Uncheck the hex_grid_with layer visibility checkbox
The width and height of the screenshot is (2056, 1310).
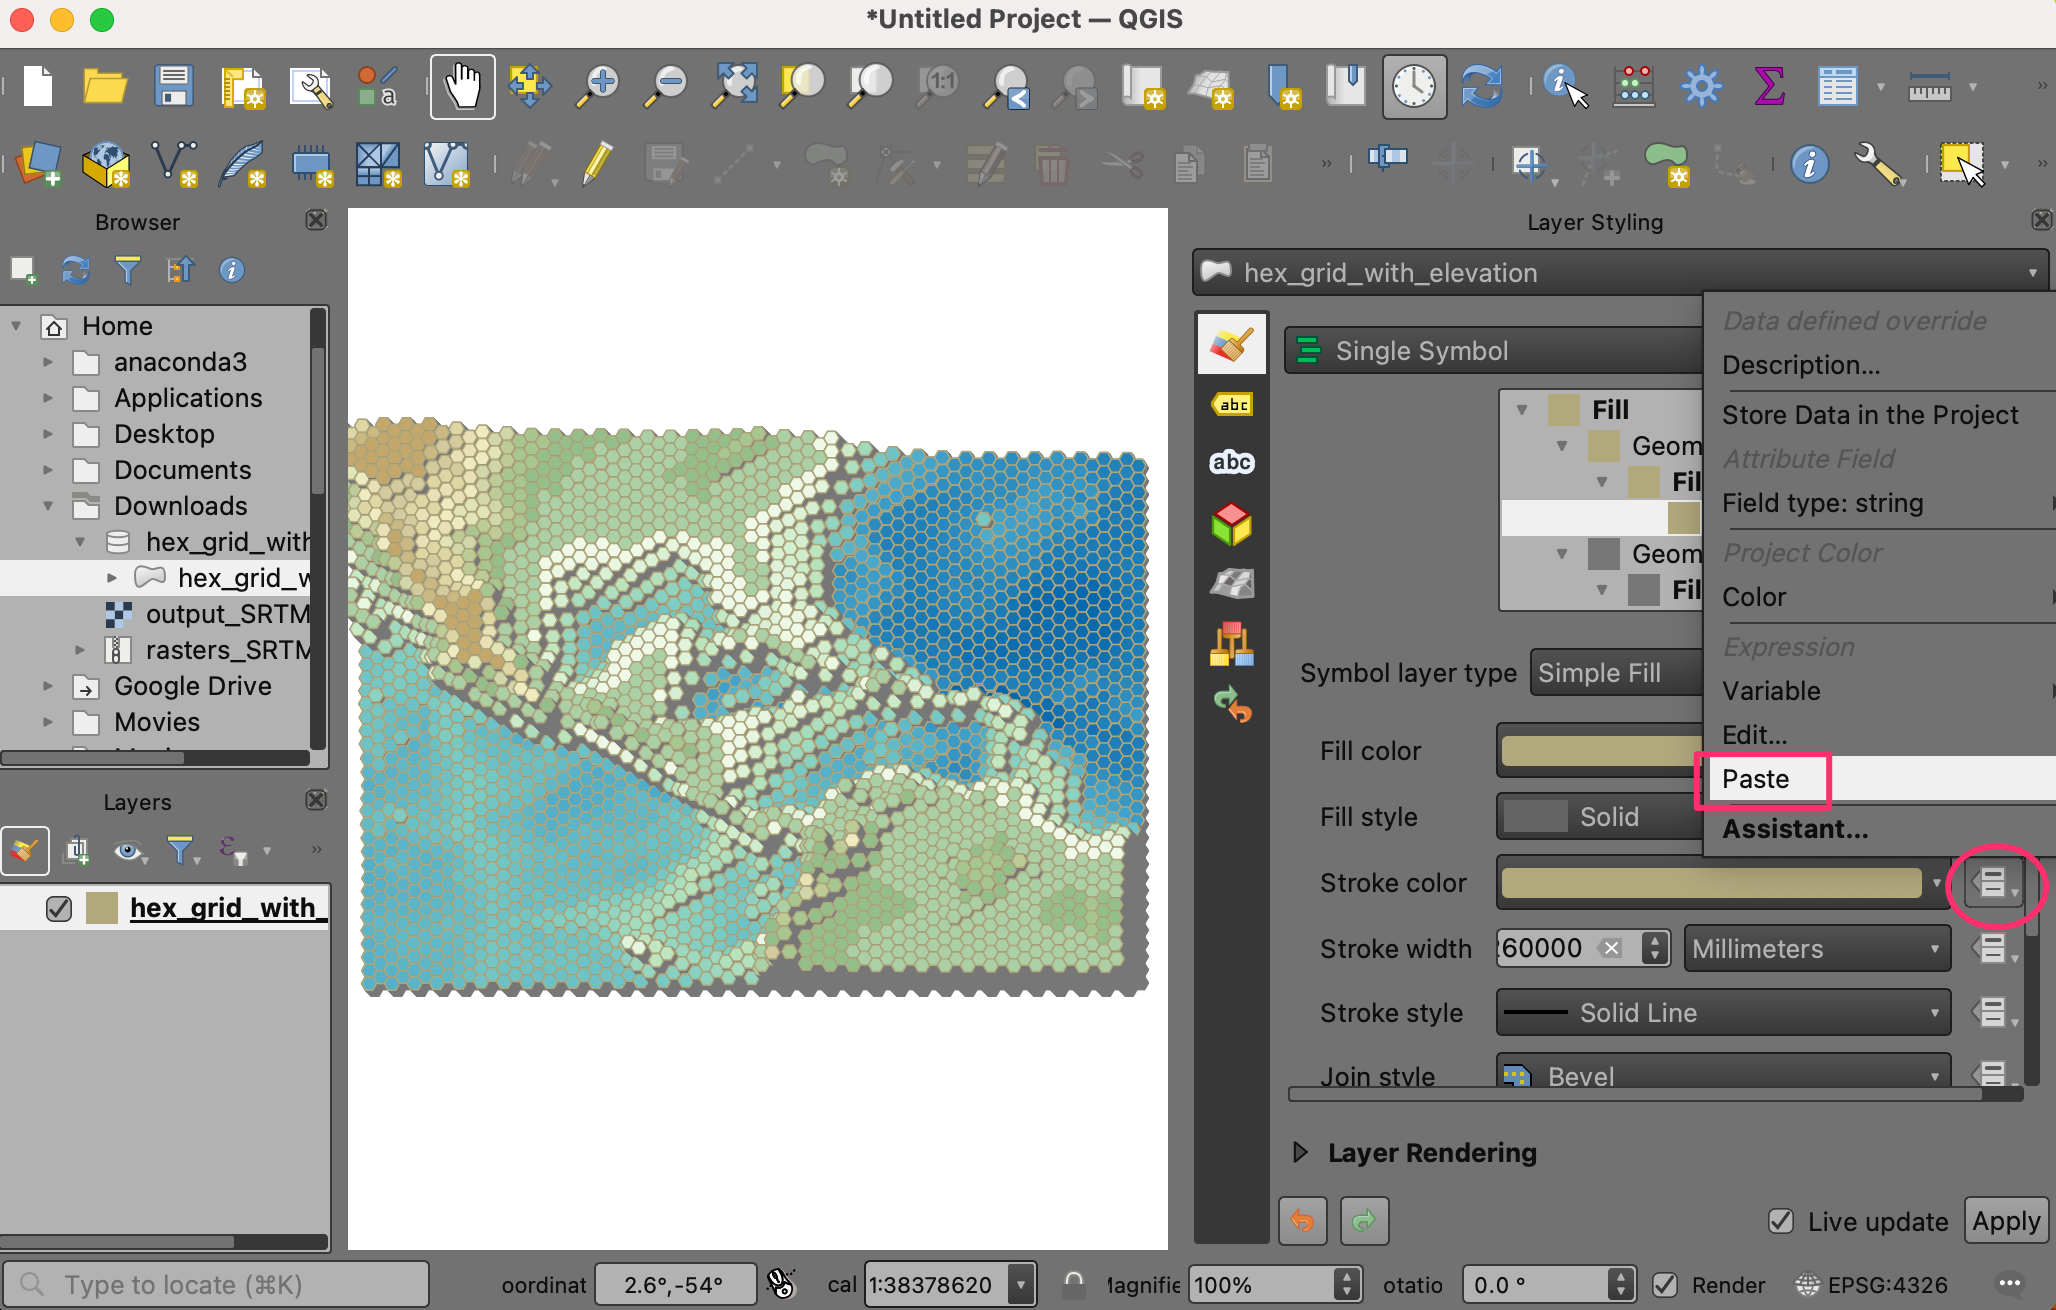pos(59,908)
